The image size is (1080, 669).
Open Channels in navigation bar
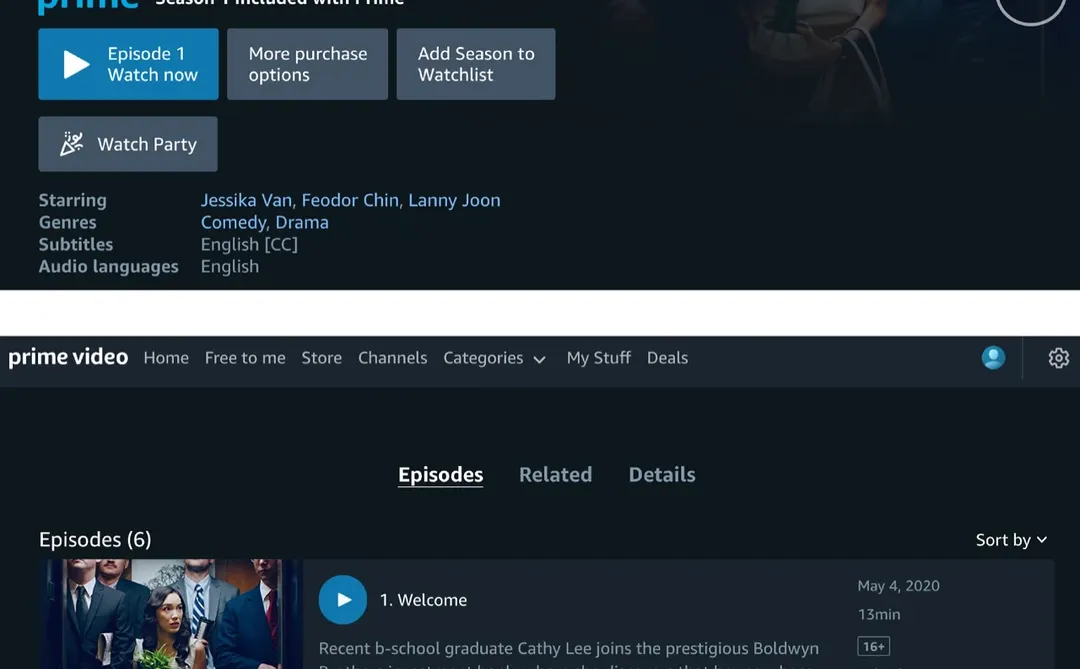393,358
